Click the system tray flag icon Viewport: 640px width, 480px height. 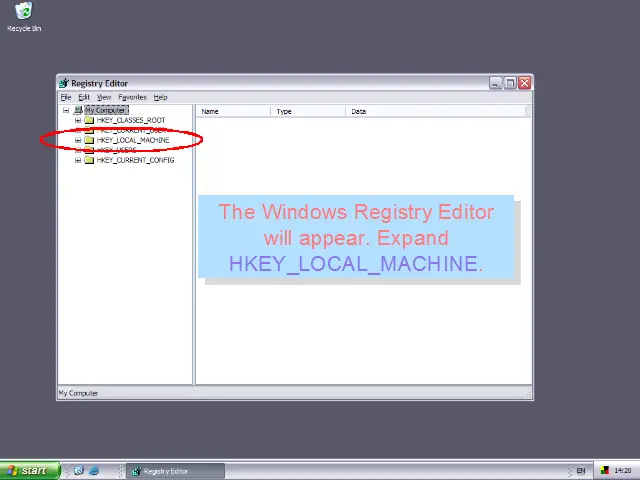click(x=604, y=471)
